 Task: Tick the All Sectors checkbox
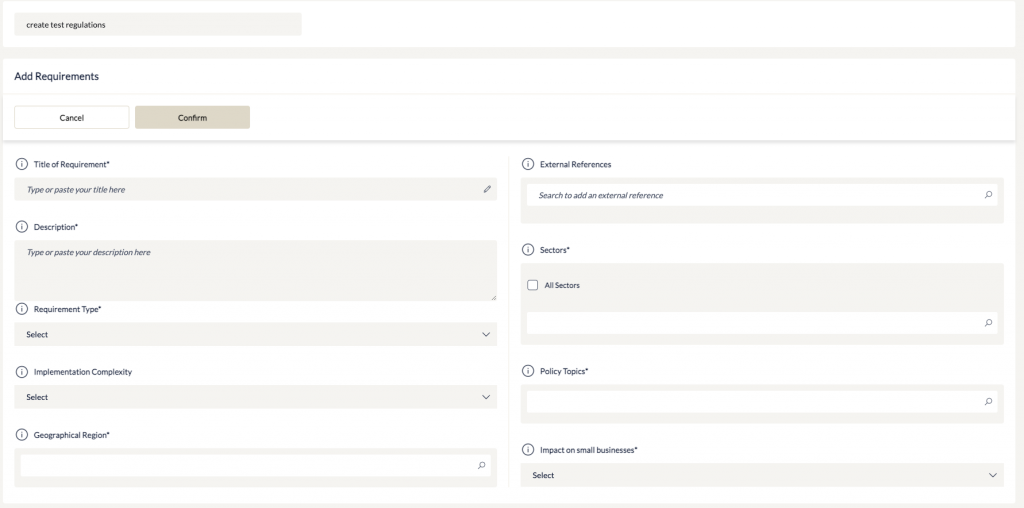(532, 285)
